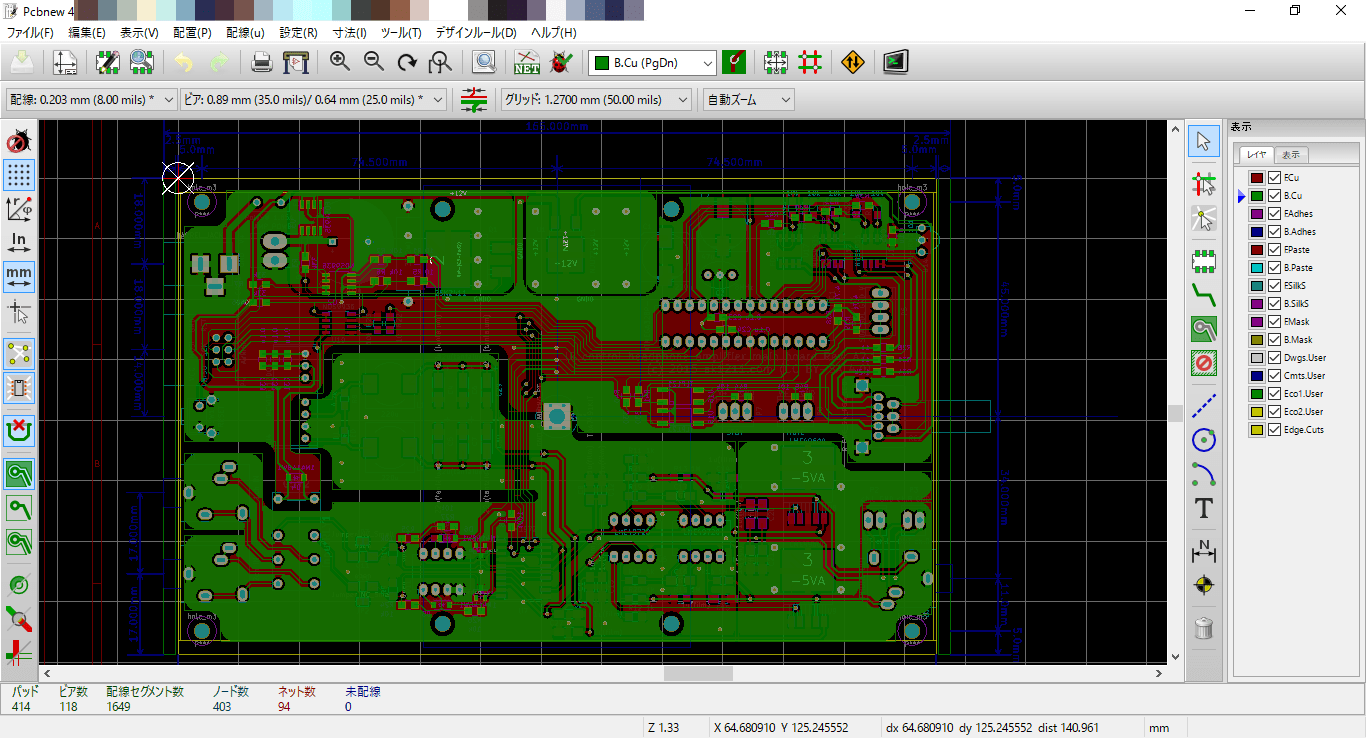The image size is (1366, 738).
Task: Toggle the F.SilkS layer checkbox
Action: 1274,285
